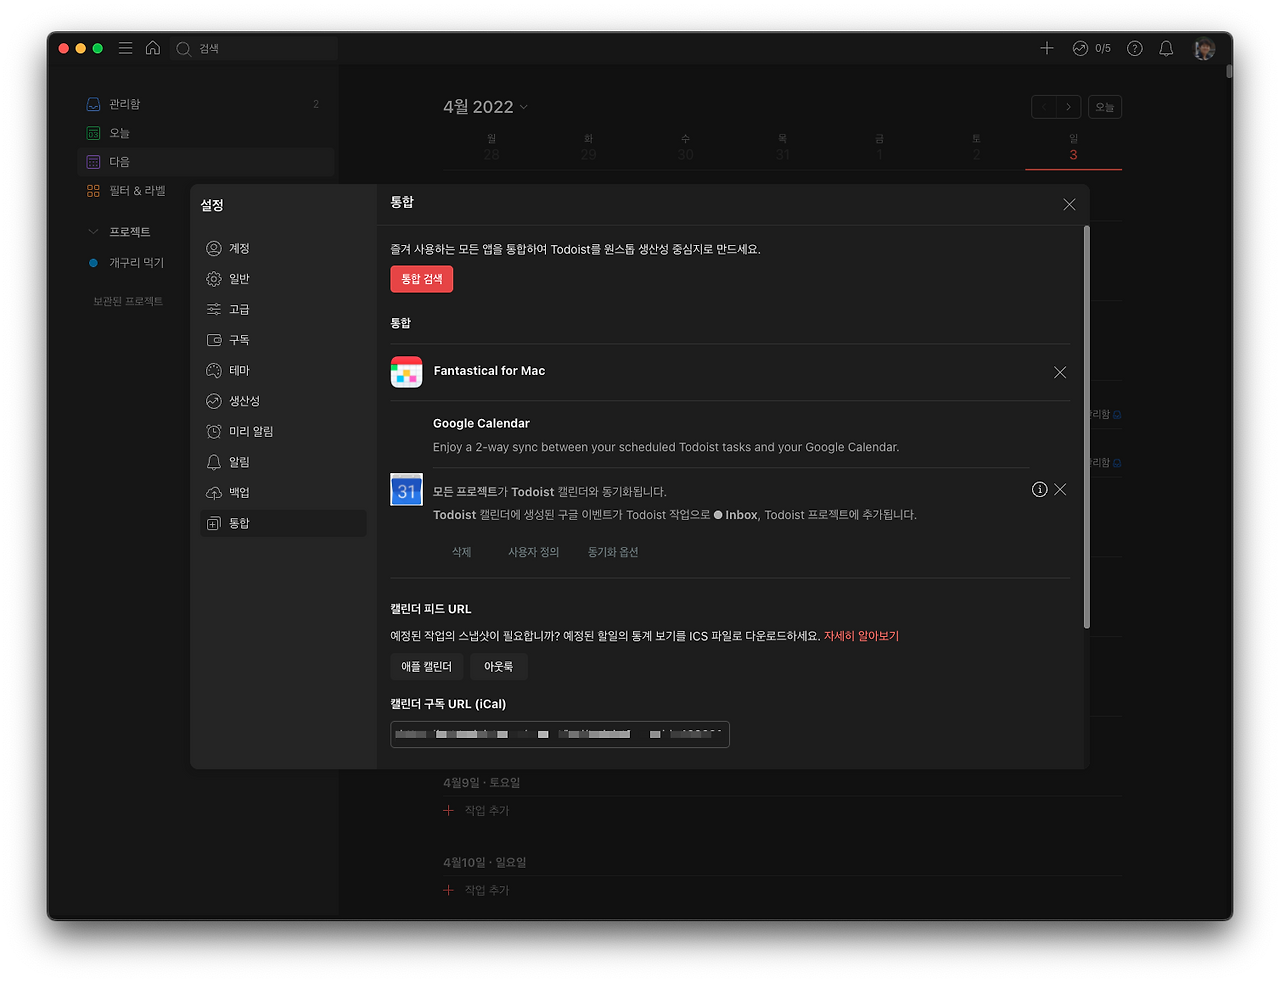Go to next week arrow

(1069, 107)
